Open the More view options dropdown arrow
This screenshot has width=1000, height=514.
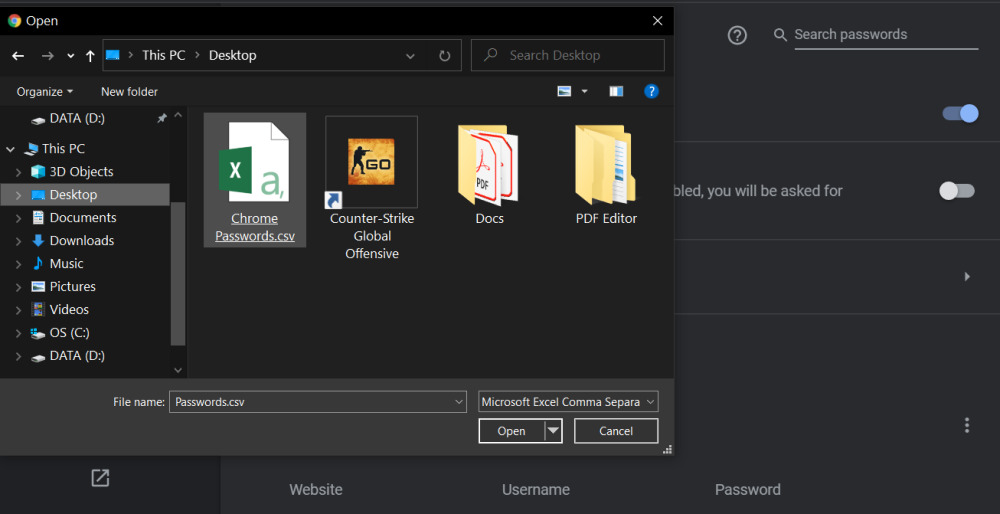coord(584,92)
